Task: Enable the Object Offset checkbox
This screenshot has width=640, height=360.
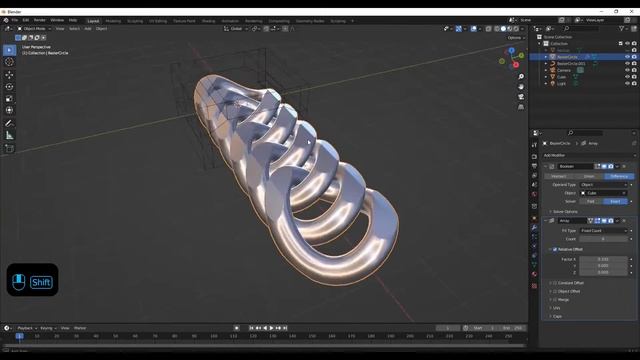Action: [x=555, y=291]
